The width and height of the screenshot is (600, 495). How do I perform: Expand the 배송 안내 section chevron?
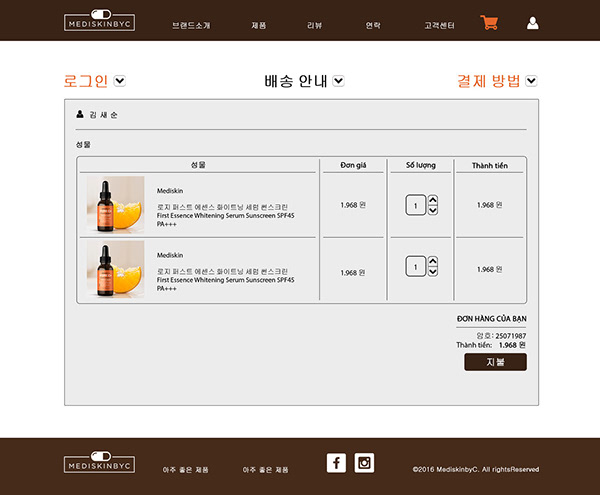(x=338, y=81)
